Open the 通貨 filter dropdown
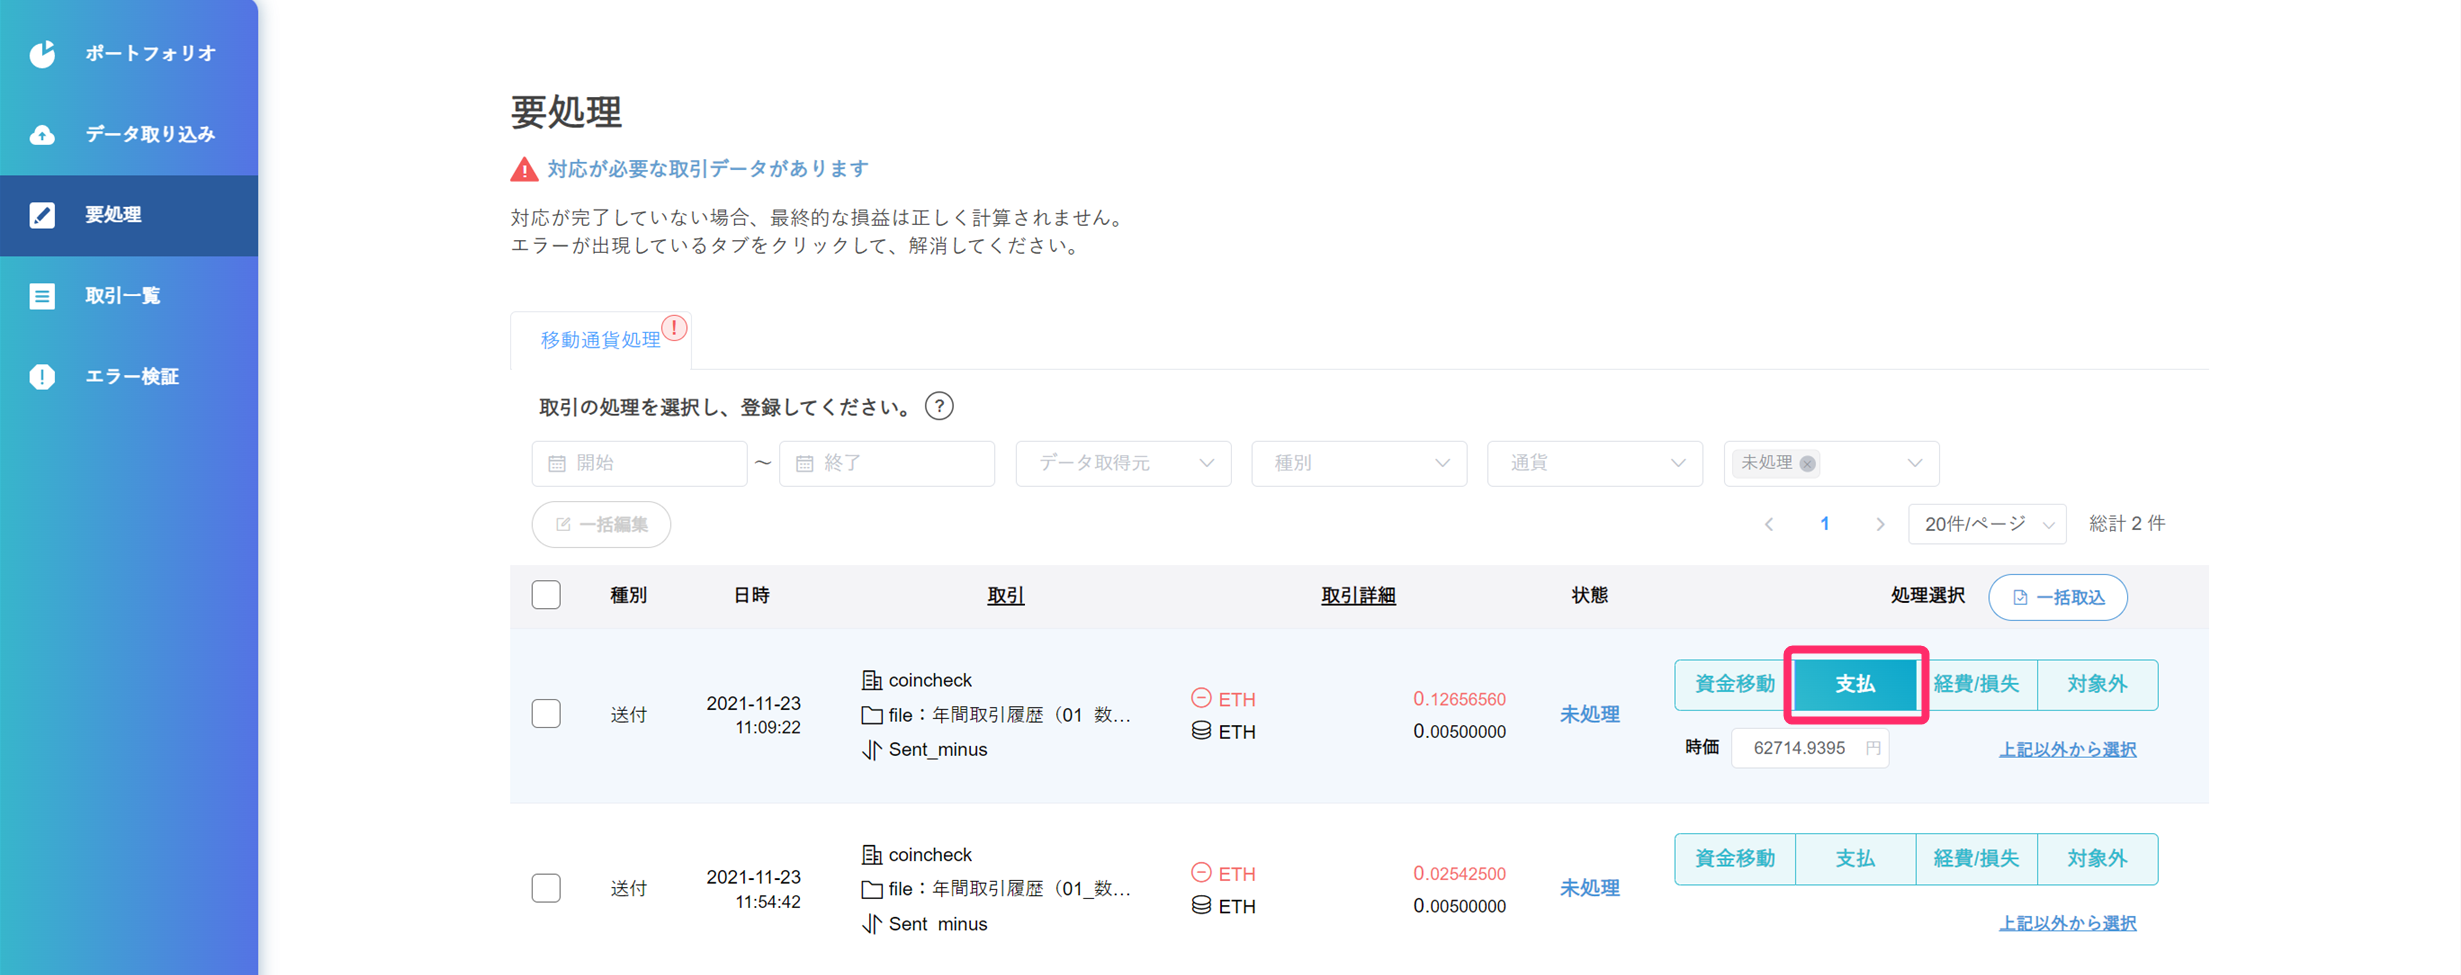Viewport: 2461px width, 975px height. click(x=1595, y=464)
